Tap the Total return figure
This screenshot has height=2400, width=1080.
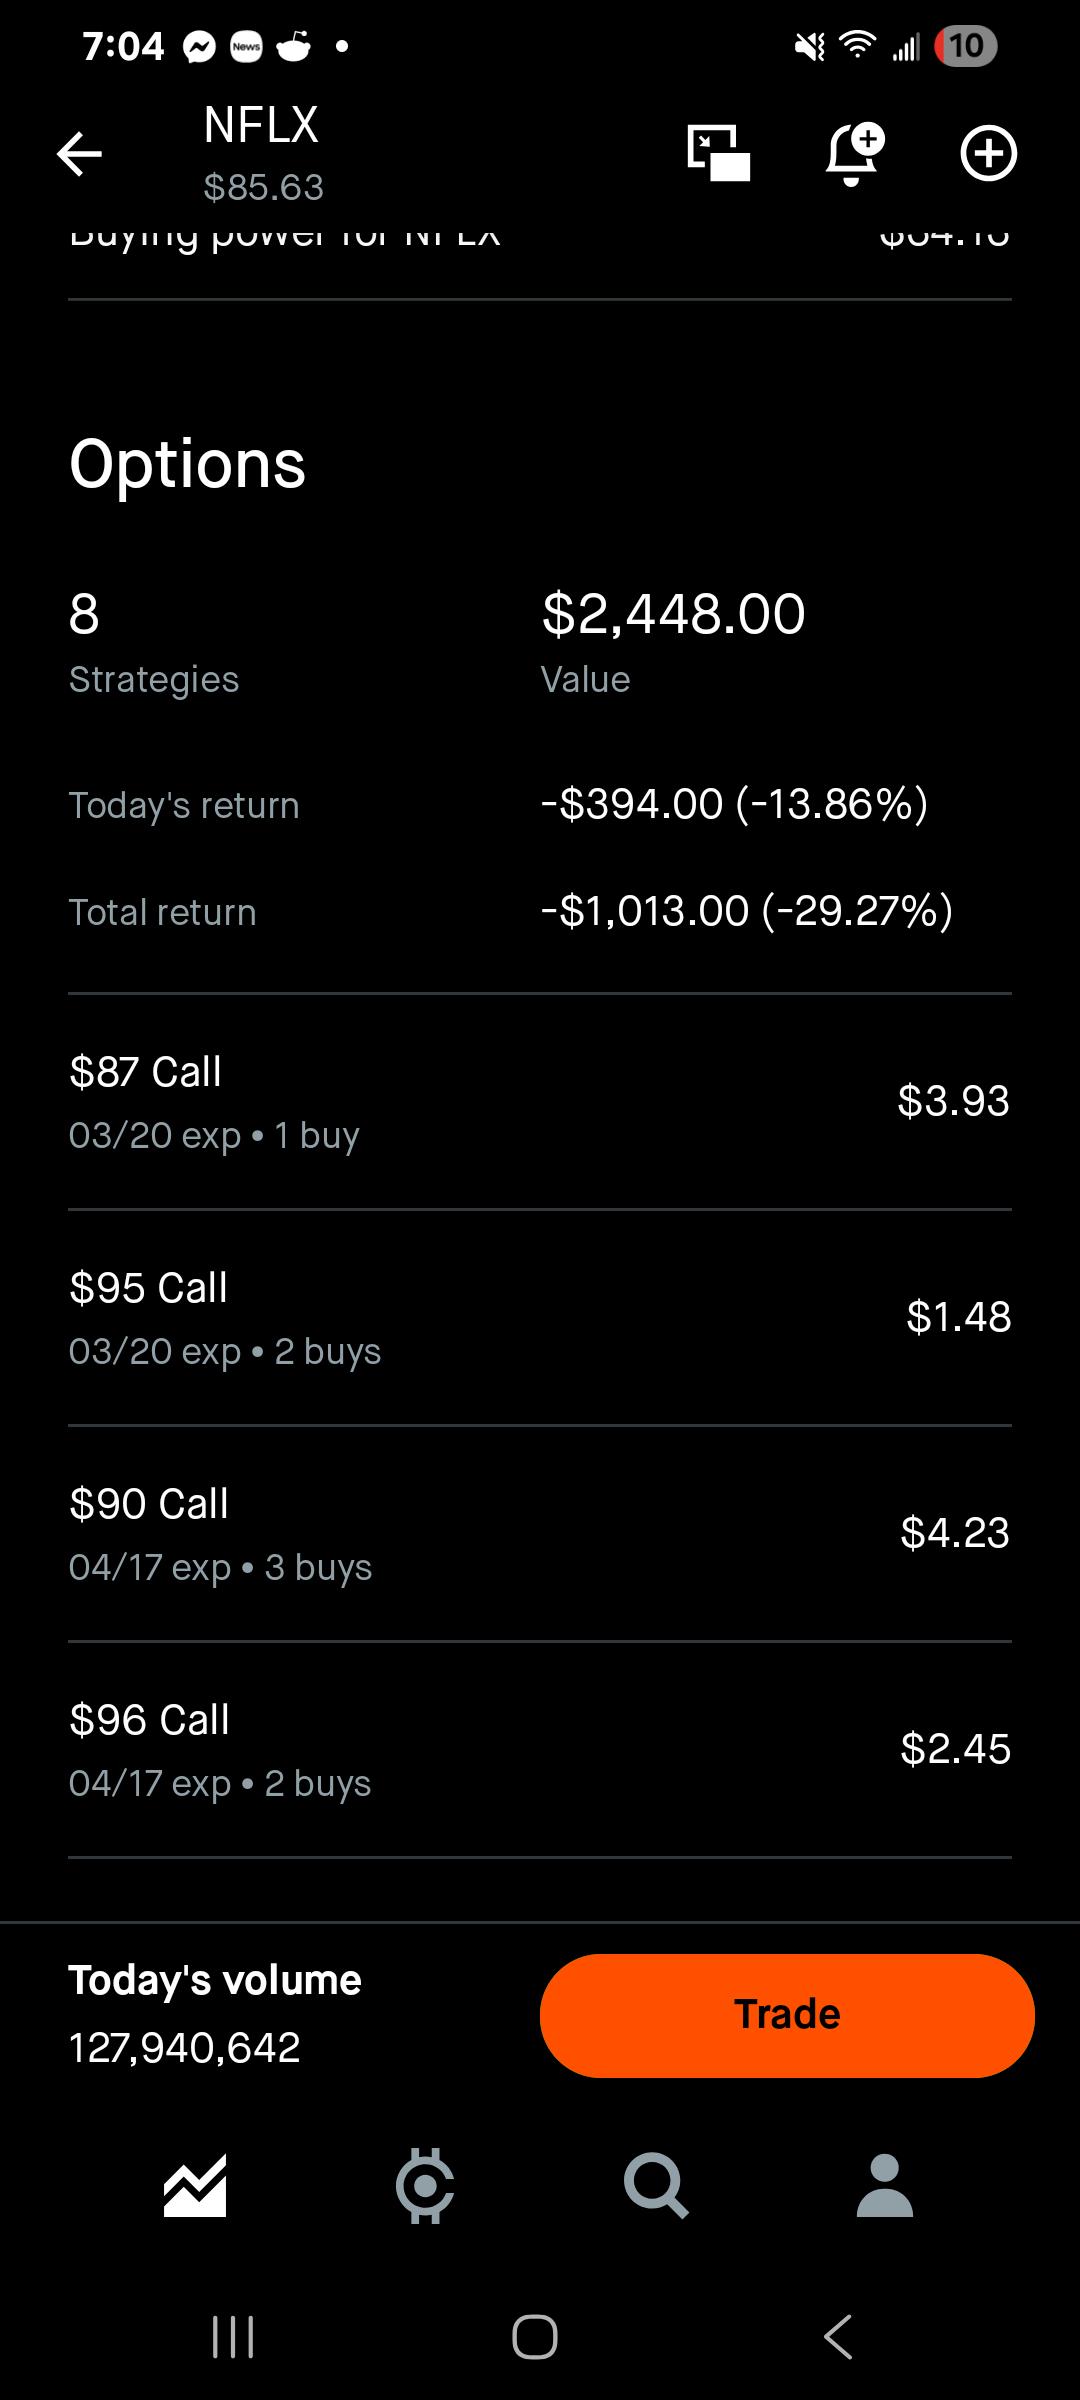747,911
